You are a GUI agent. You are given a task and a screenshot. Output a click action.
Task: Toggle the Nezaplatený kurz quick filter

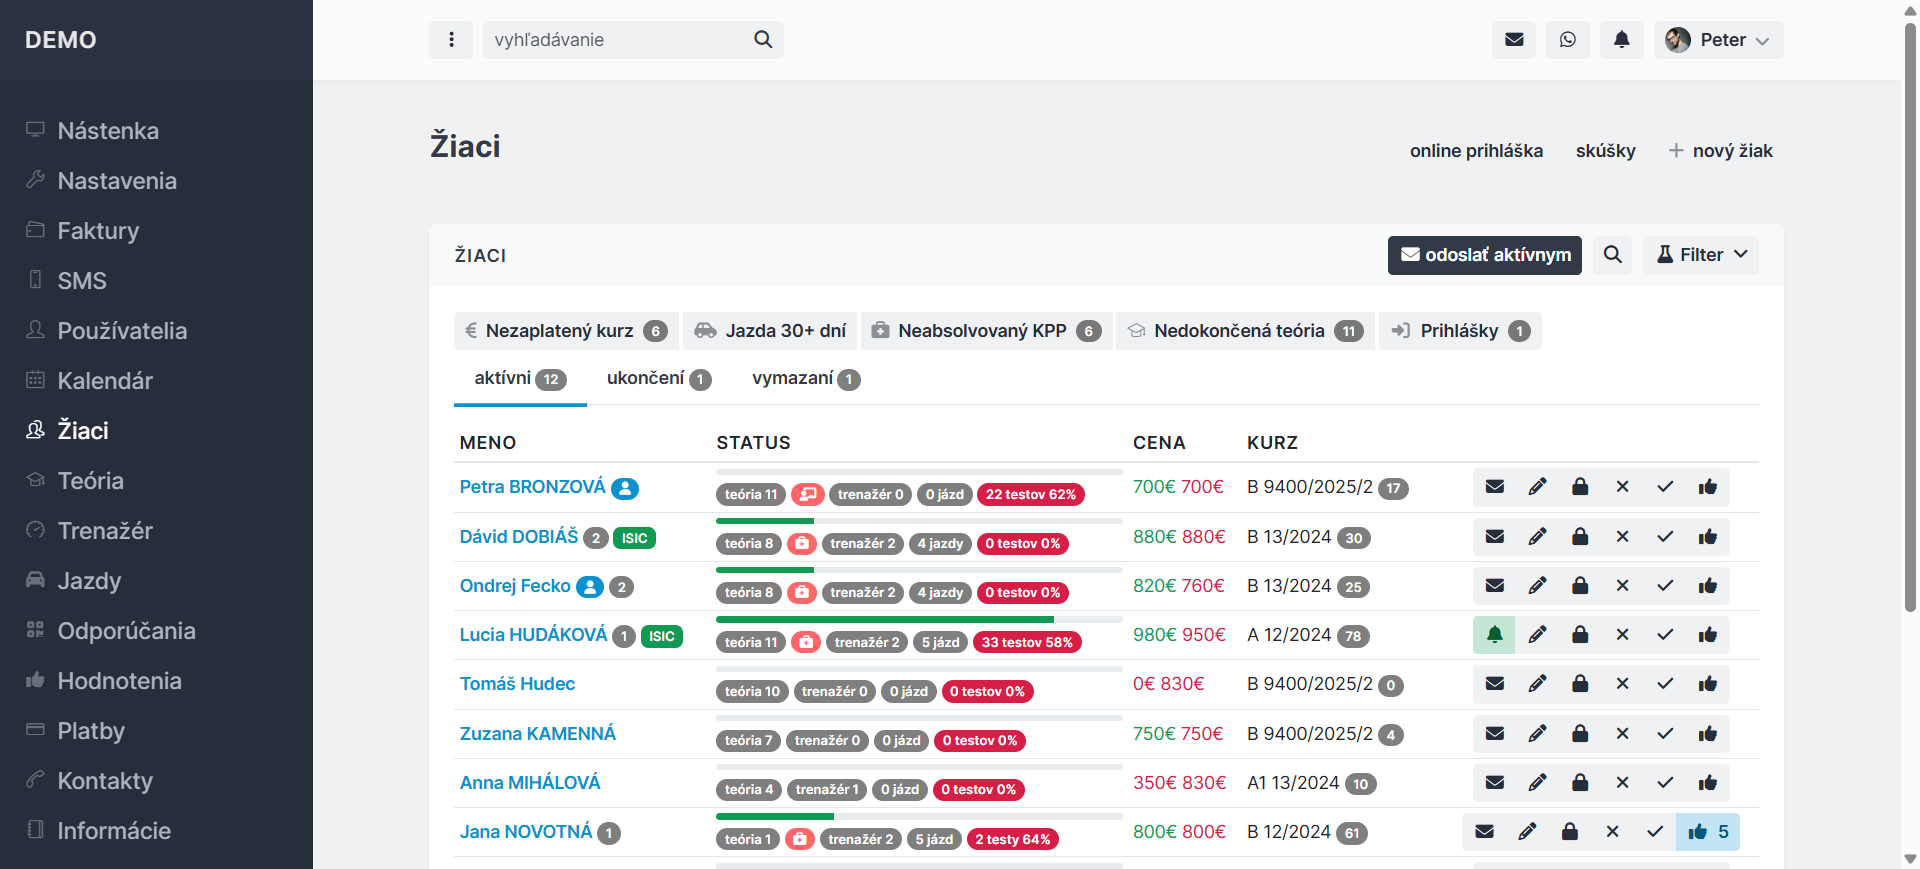coord(566,331)
